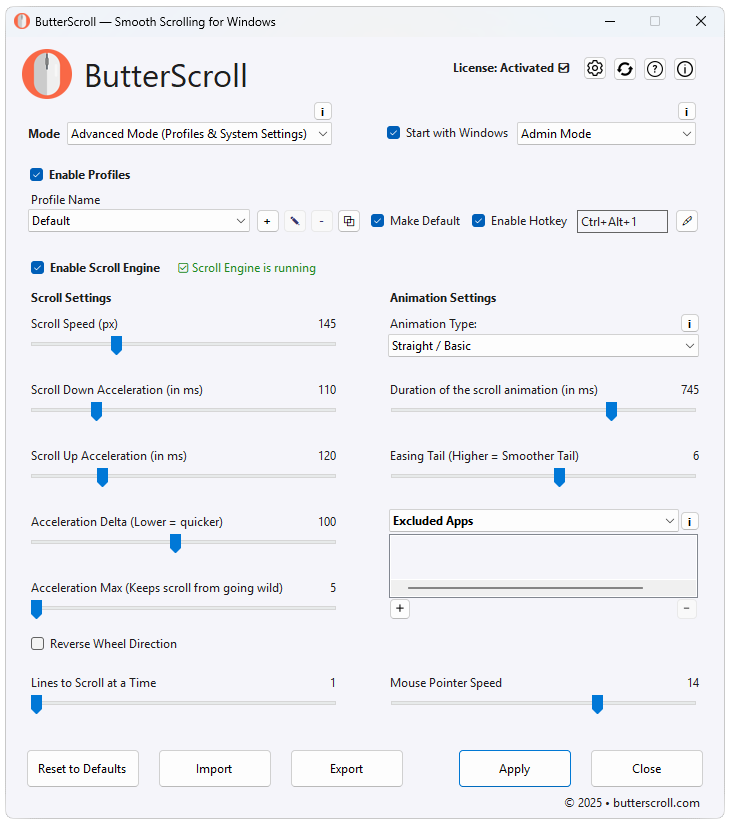Uncheck Enable Scroll Engine
Screen dimensions: 731x826
[x=37, y=267]
